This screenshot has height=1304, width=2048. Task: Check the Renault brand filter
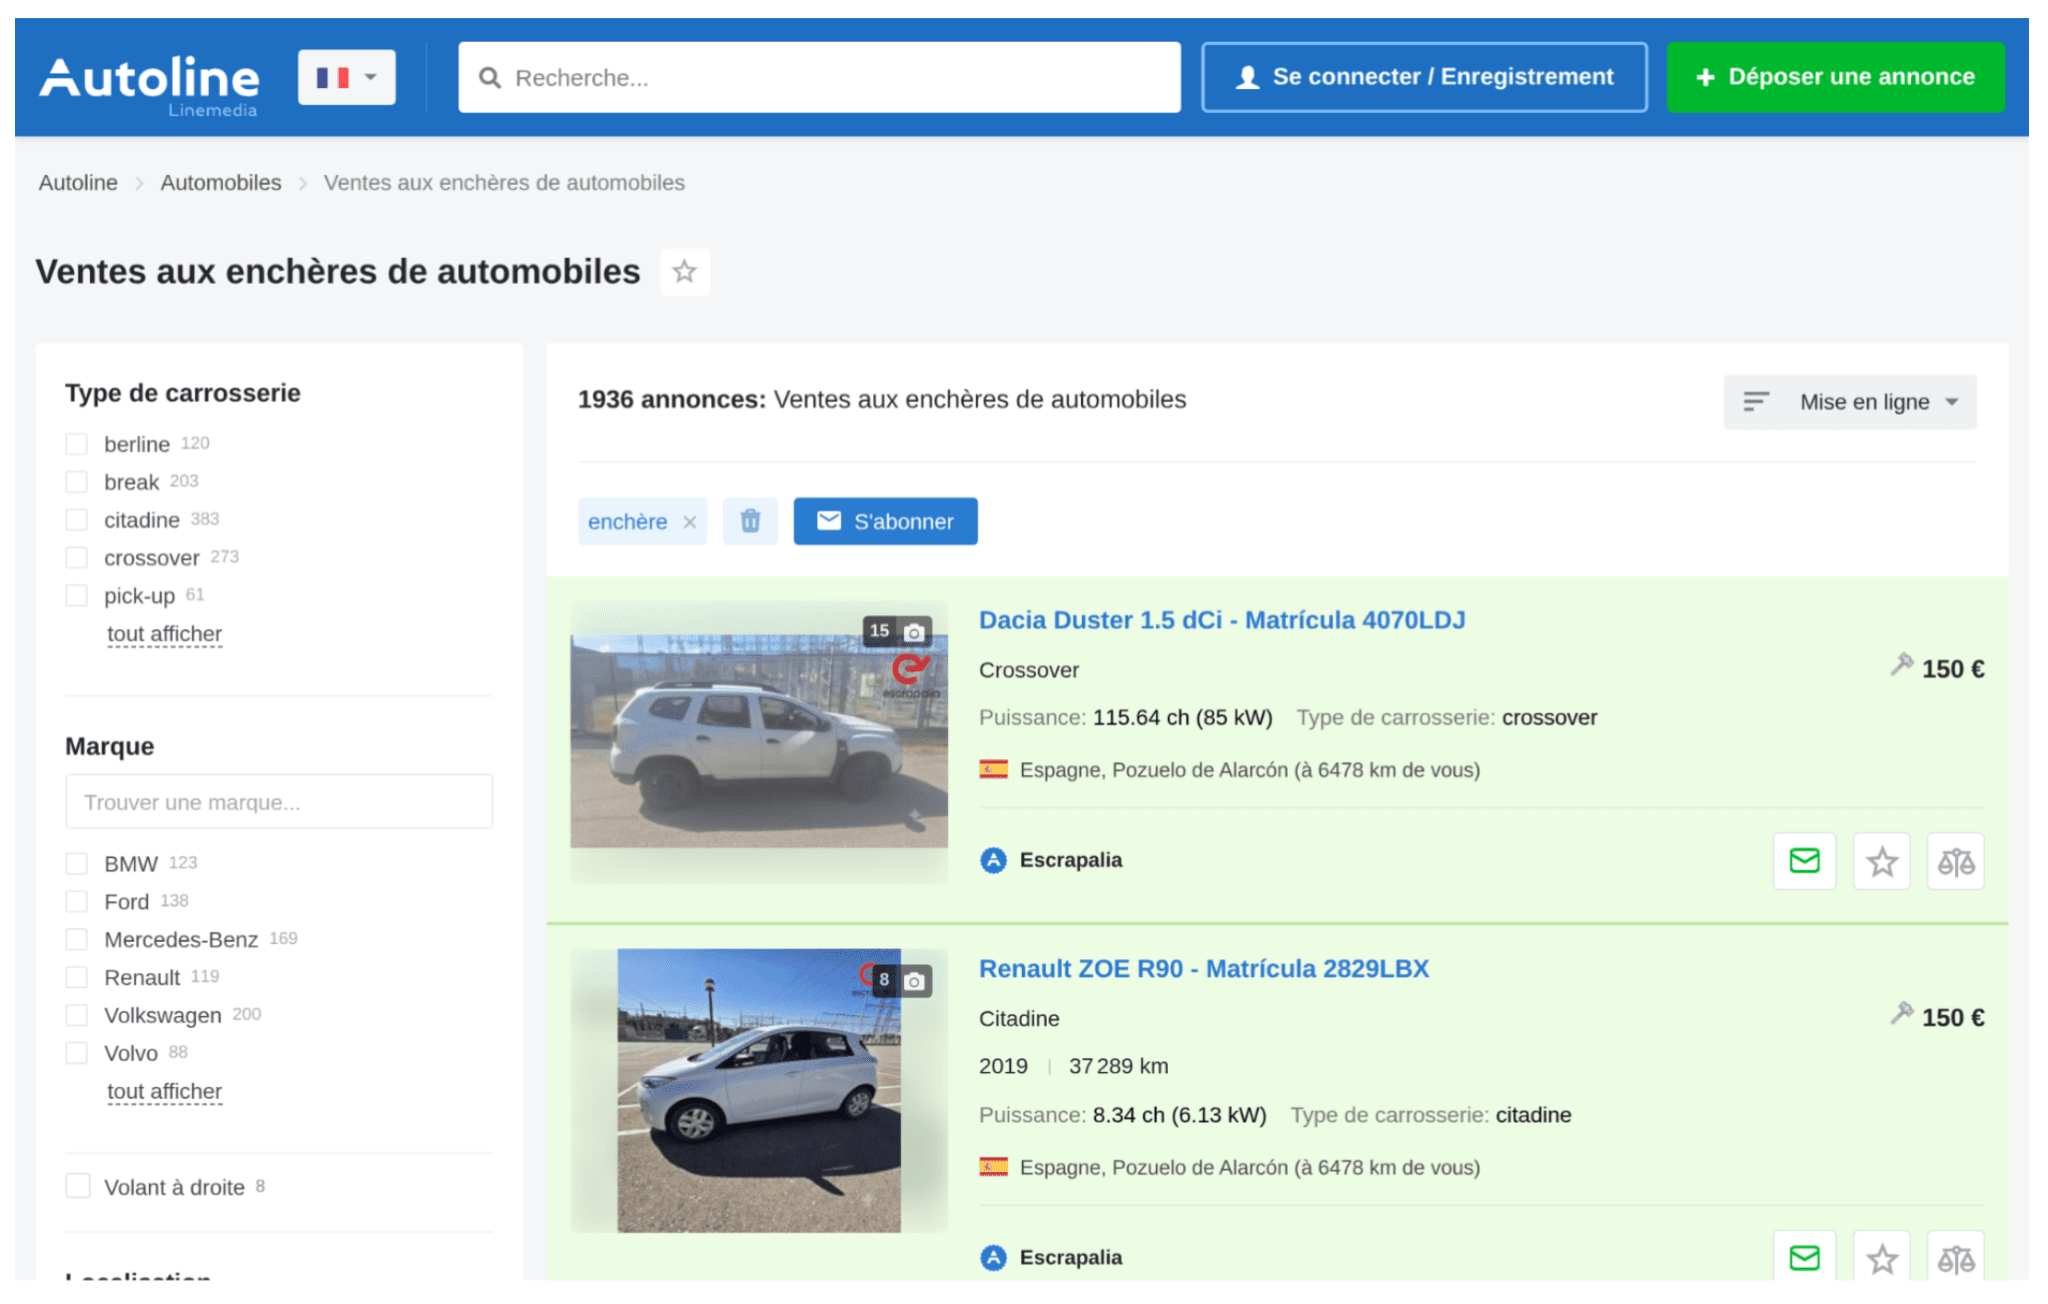(x=76, y=978)
